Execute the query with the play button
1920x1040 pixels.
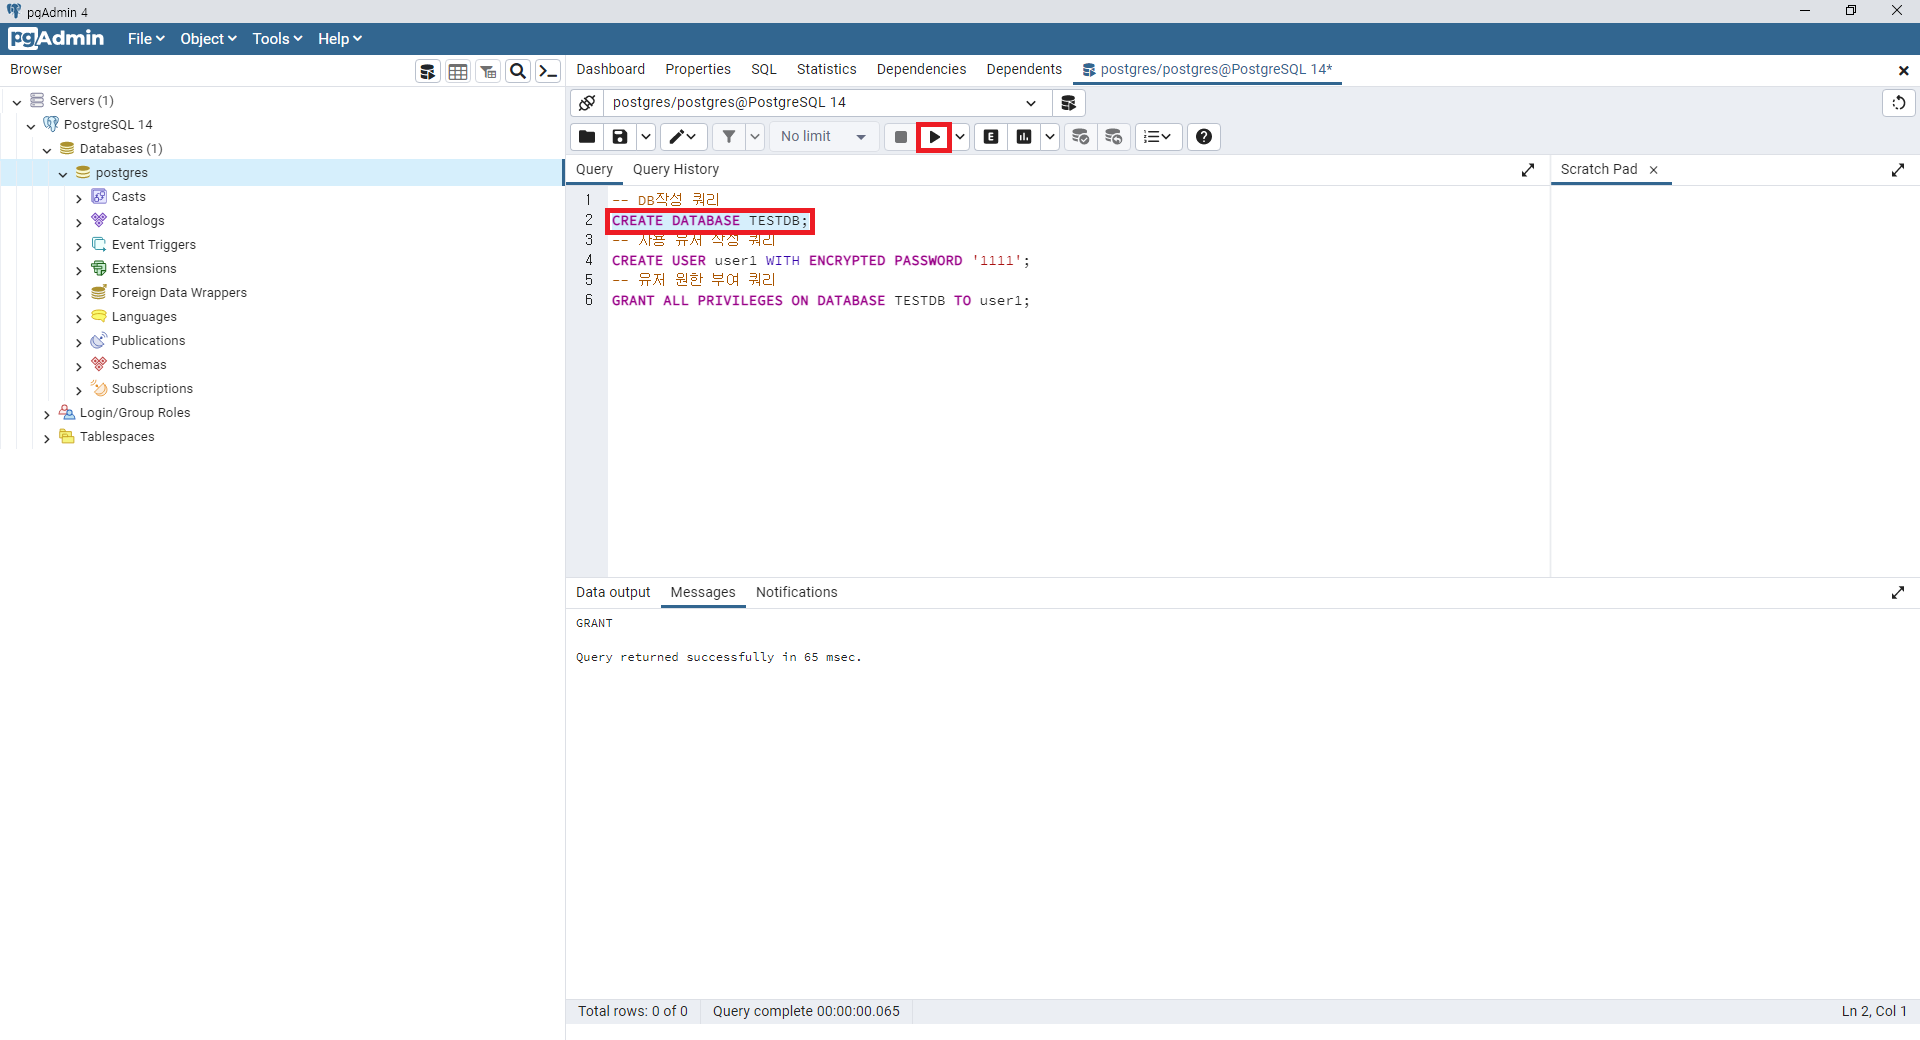(x=934, y=137)
